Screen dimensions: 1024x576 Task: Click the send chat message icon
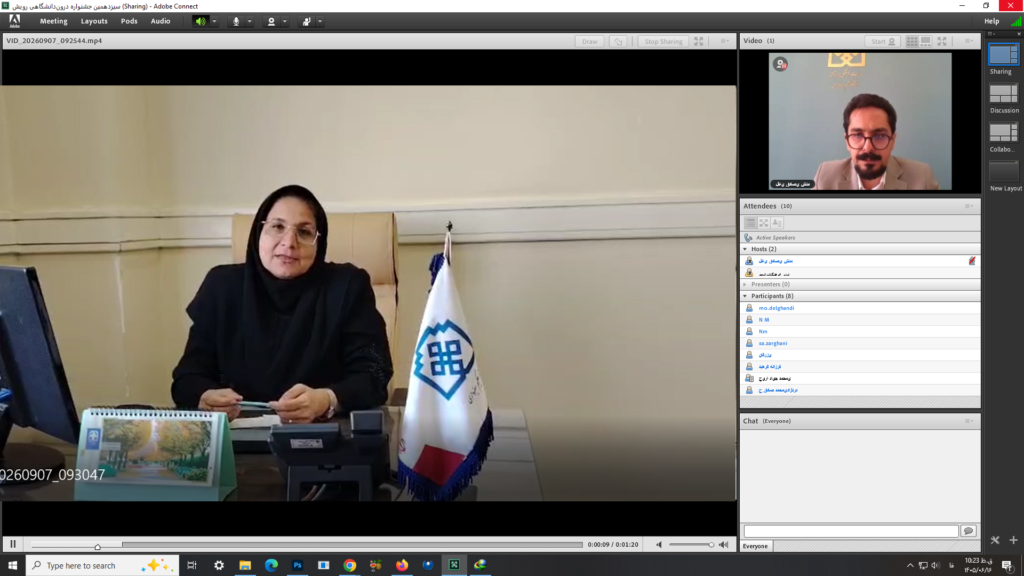click(968, 531)
